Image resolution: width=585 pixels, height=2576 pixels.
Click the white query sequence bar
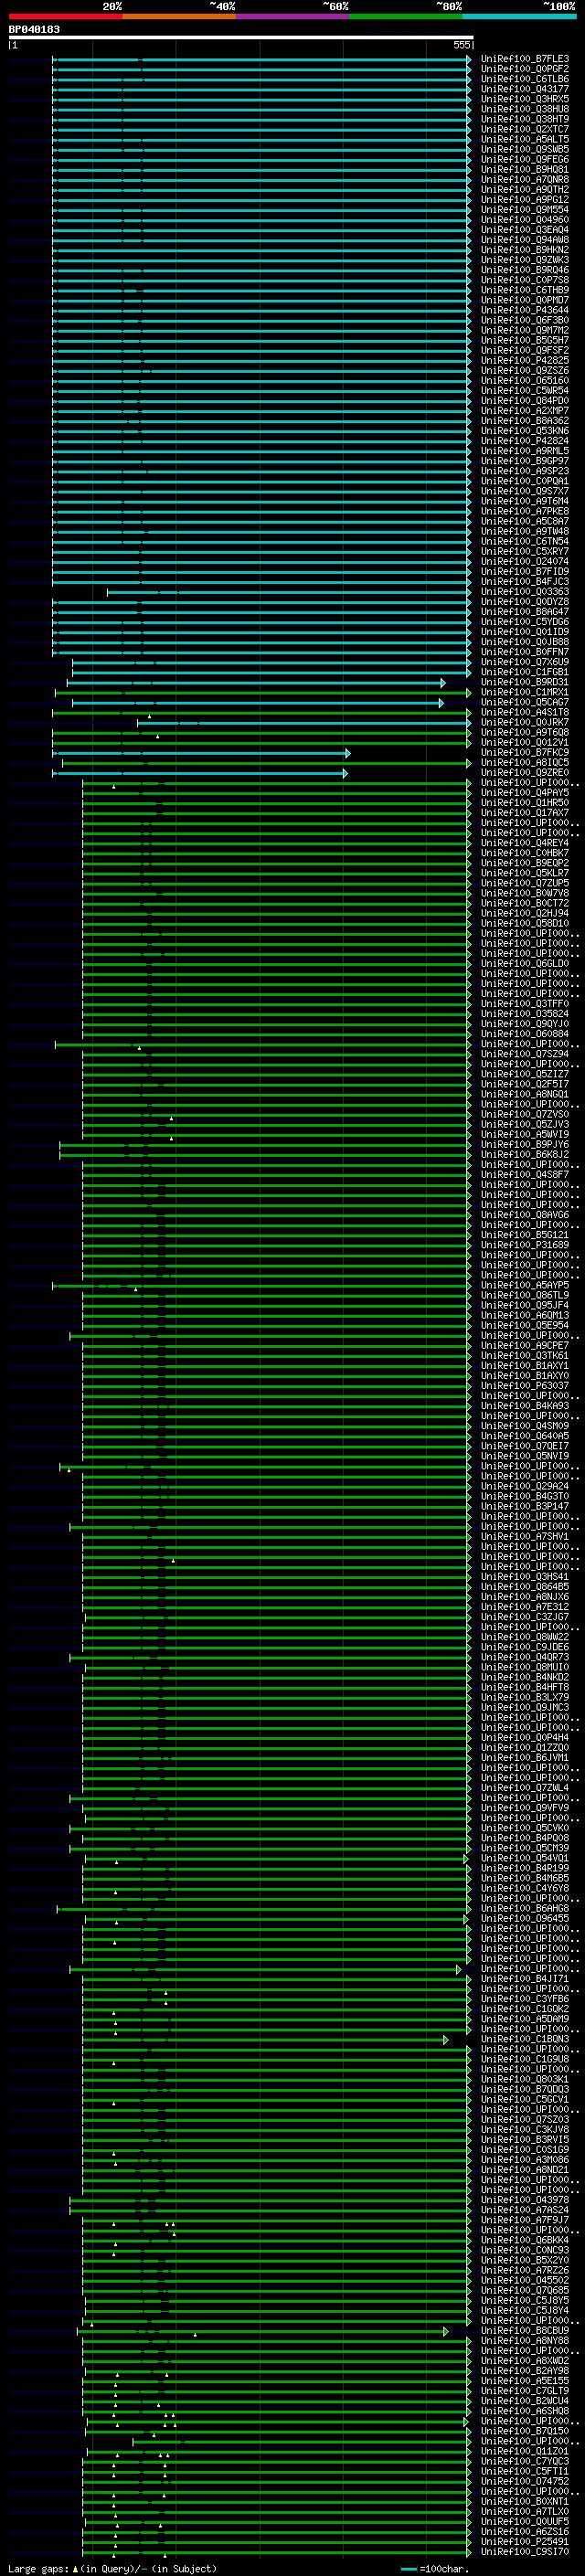241,37
